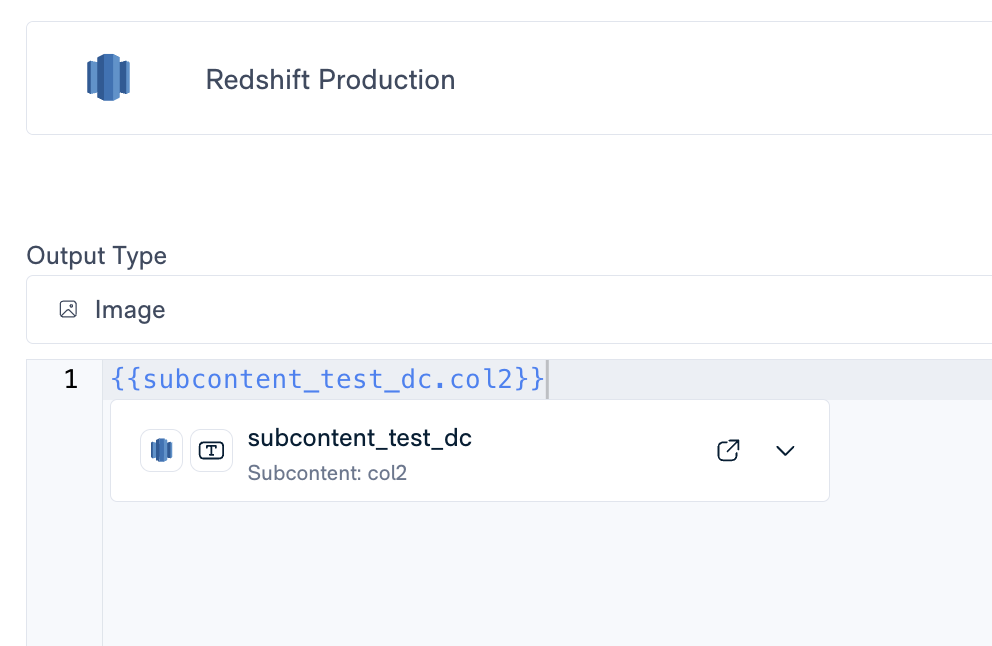Select the Redshift Production connection name
This screenshot has height=646, width=992.
point(330,80)
